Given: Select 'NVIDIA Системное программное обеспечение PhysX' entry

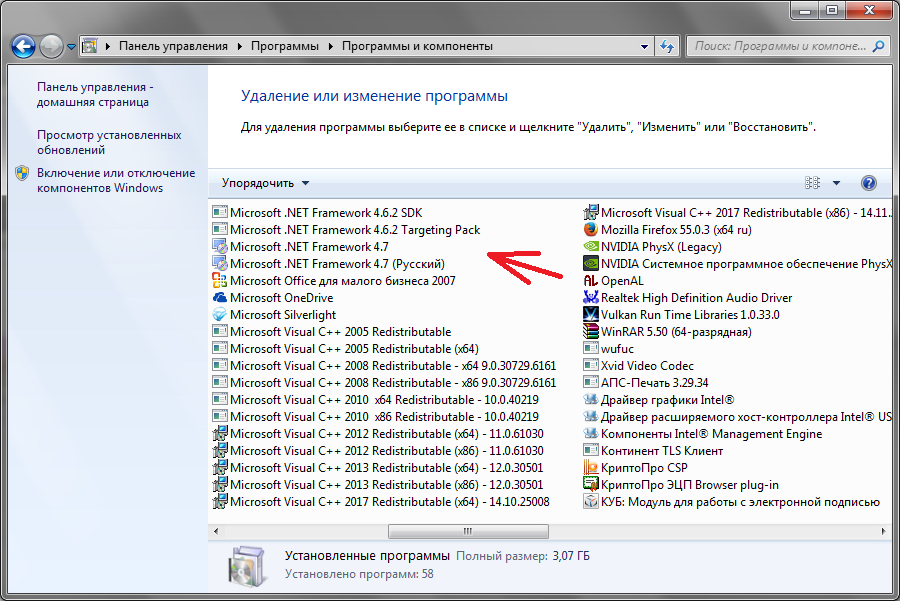Looking at the screenshot, I should pyautogui.click(x=738, y=263).
